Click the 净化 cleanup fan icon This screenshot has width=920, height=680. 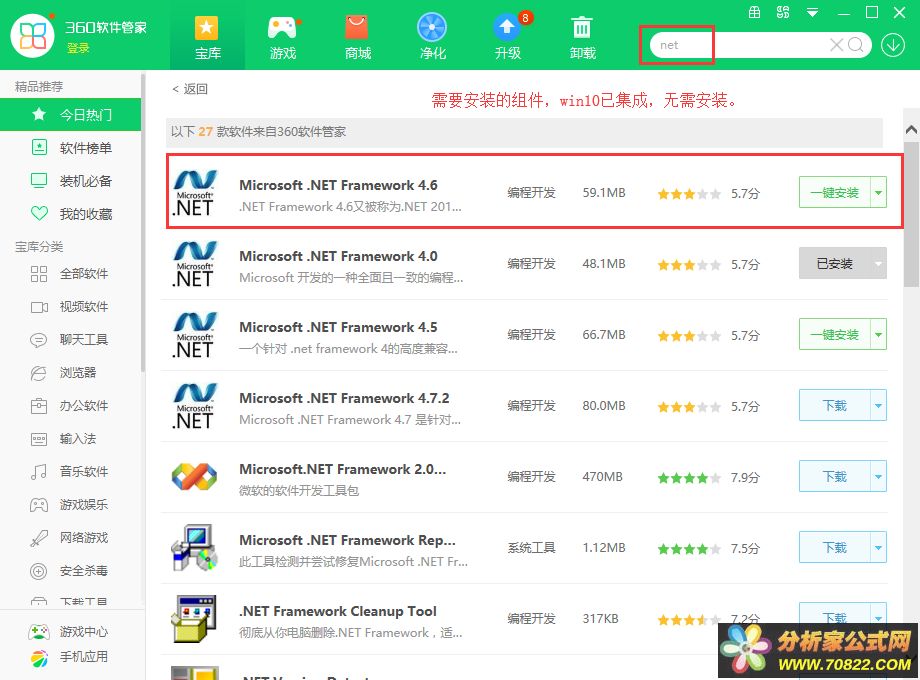tap(432, 36)
